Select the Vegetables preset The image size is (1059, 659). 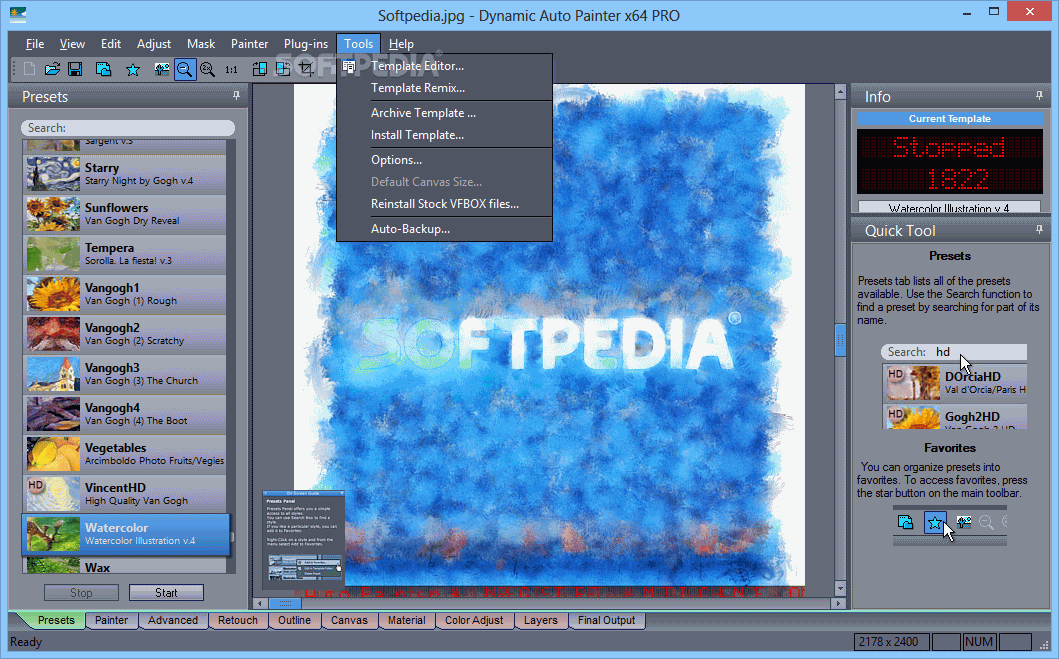[x=126, y=454]
